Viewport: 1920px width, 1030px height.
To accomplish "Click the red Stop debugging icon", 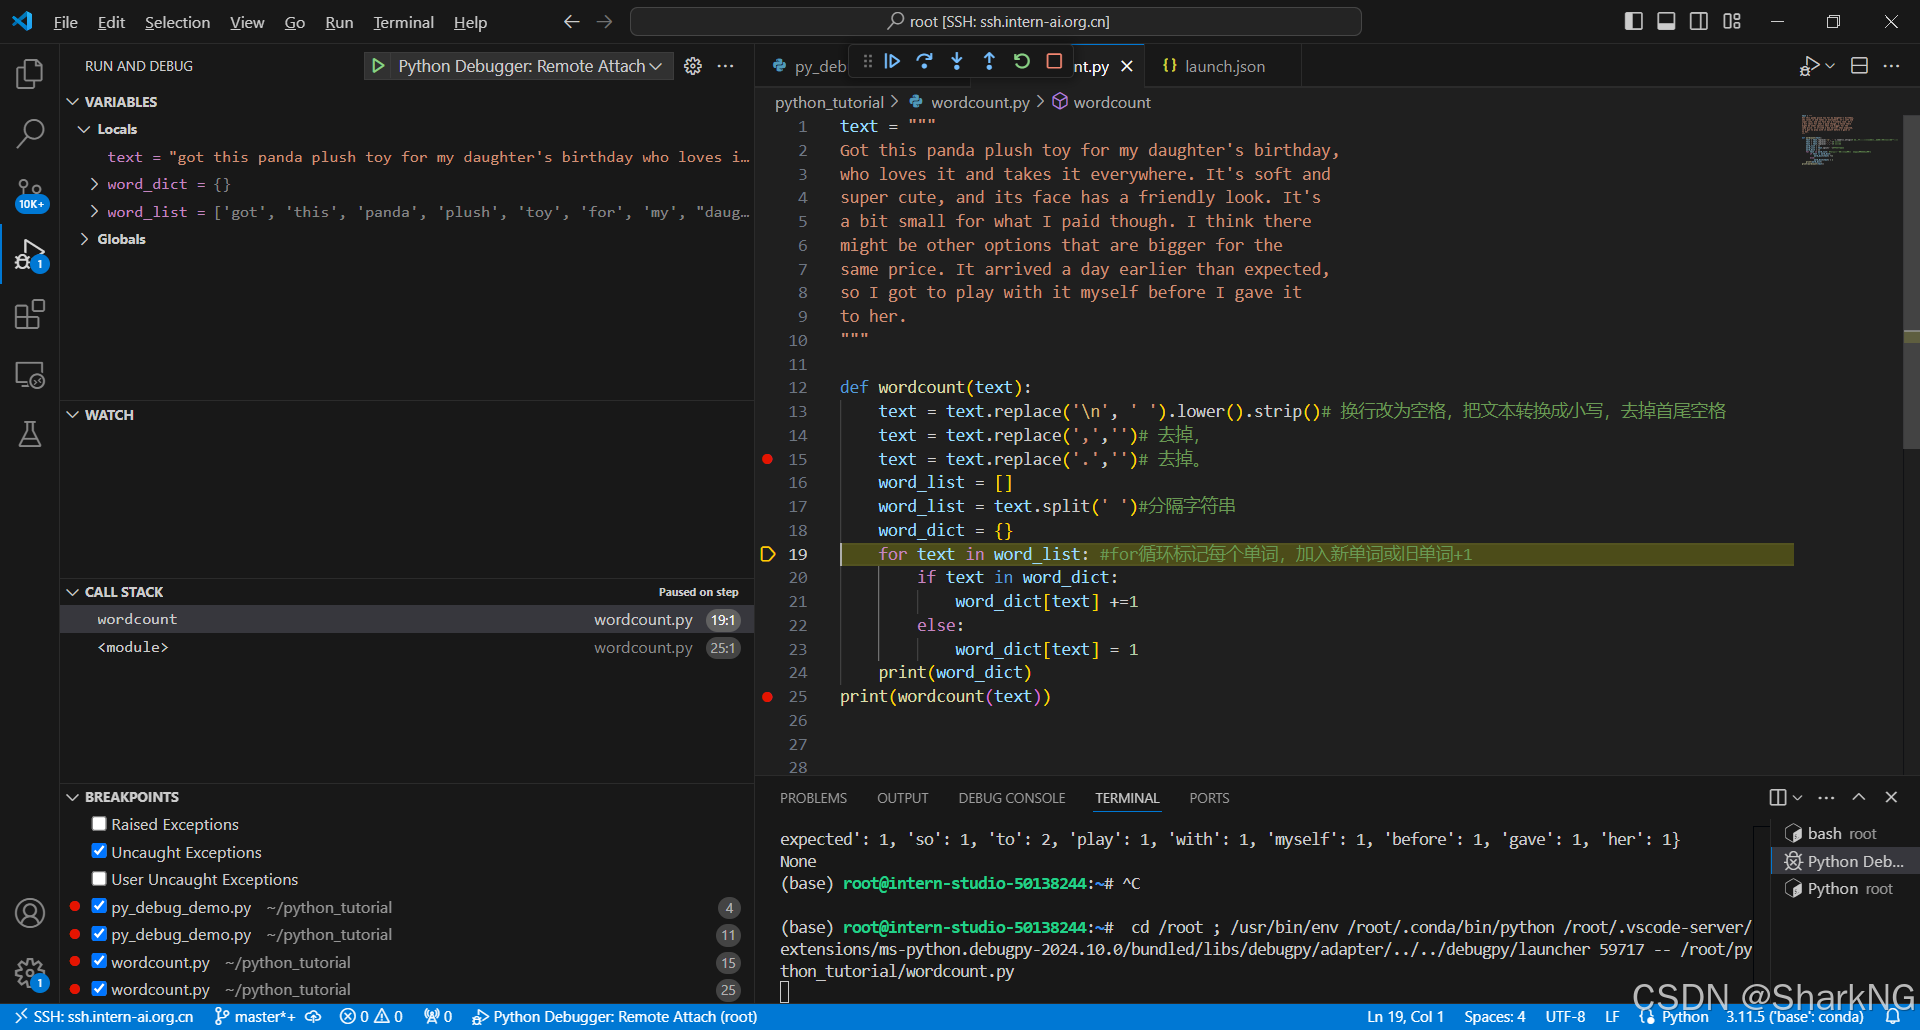I will click(1053, 61).
